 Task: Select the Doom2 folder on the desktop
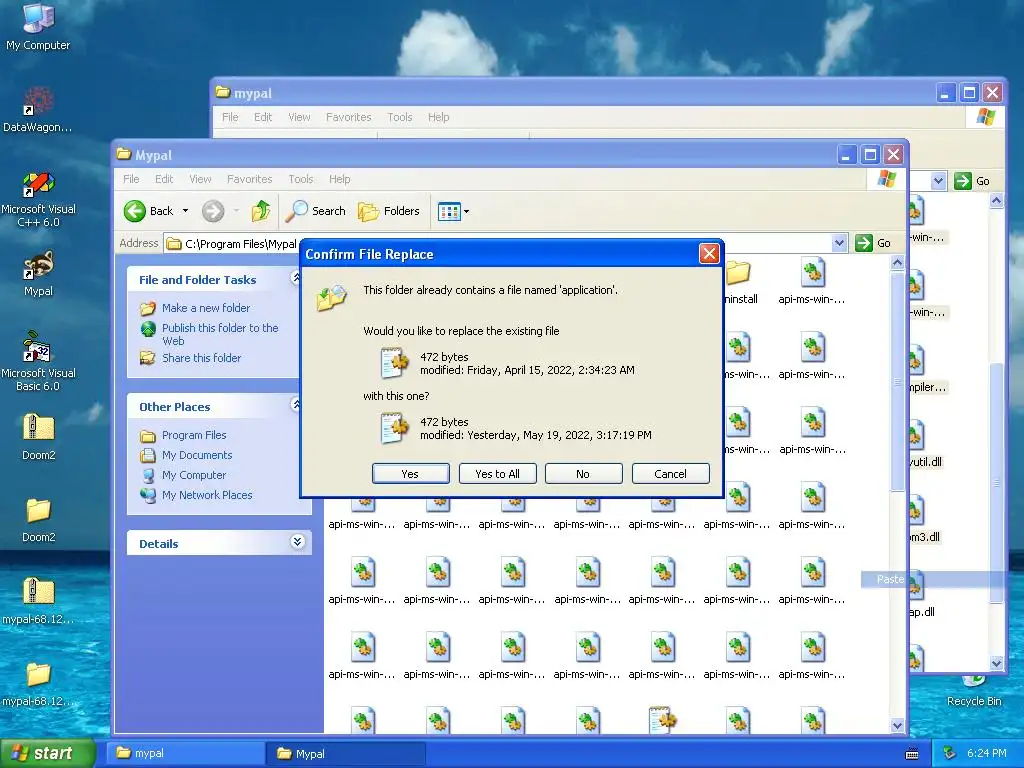click(x=38, y=520)
